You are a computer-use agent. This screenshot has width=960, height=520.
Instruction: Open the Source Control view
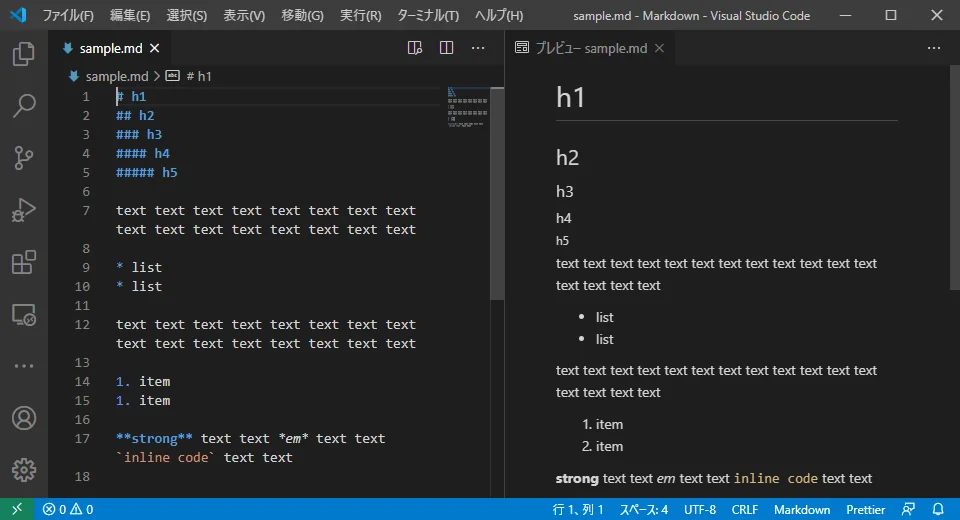coord(23,157)
